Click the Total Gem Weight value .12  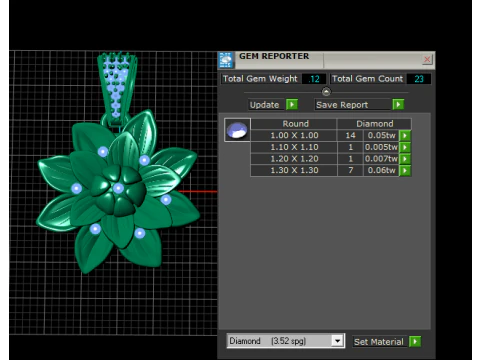[314, 79]
